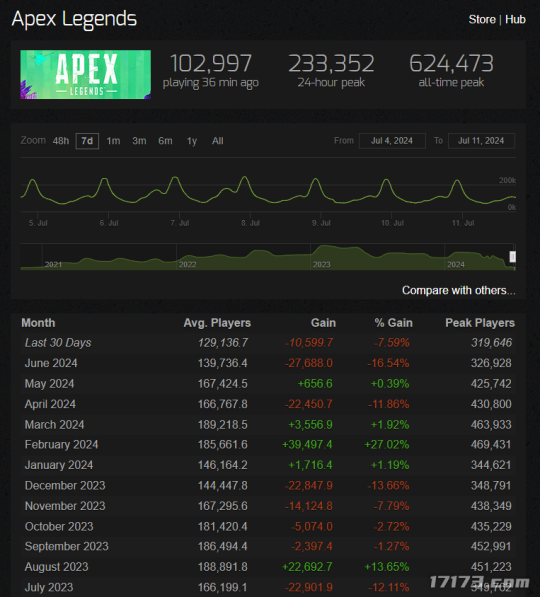Click the Avg. Players column header
This screenshot has height=597, width=540.
217,323
